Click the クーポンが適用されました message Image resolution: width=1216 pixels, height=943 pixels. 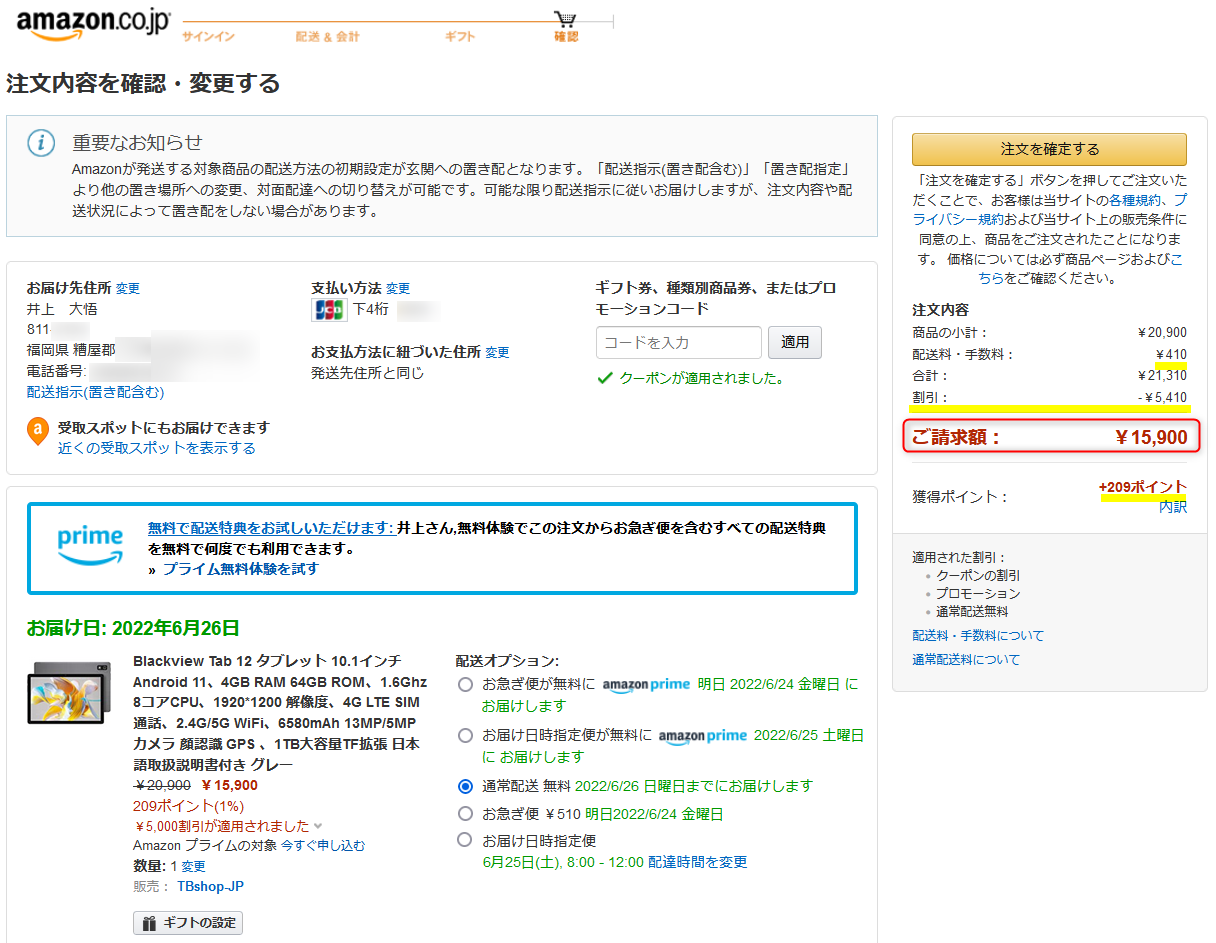pyautogui.click(x=701, y=378)
